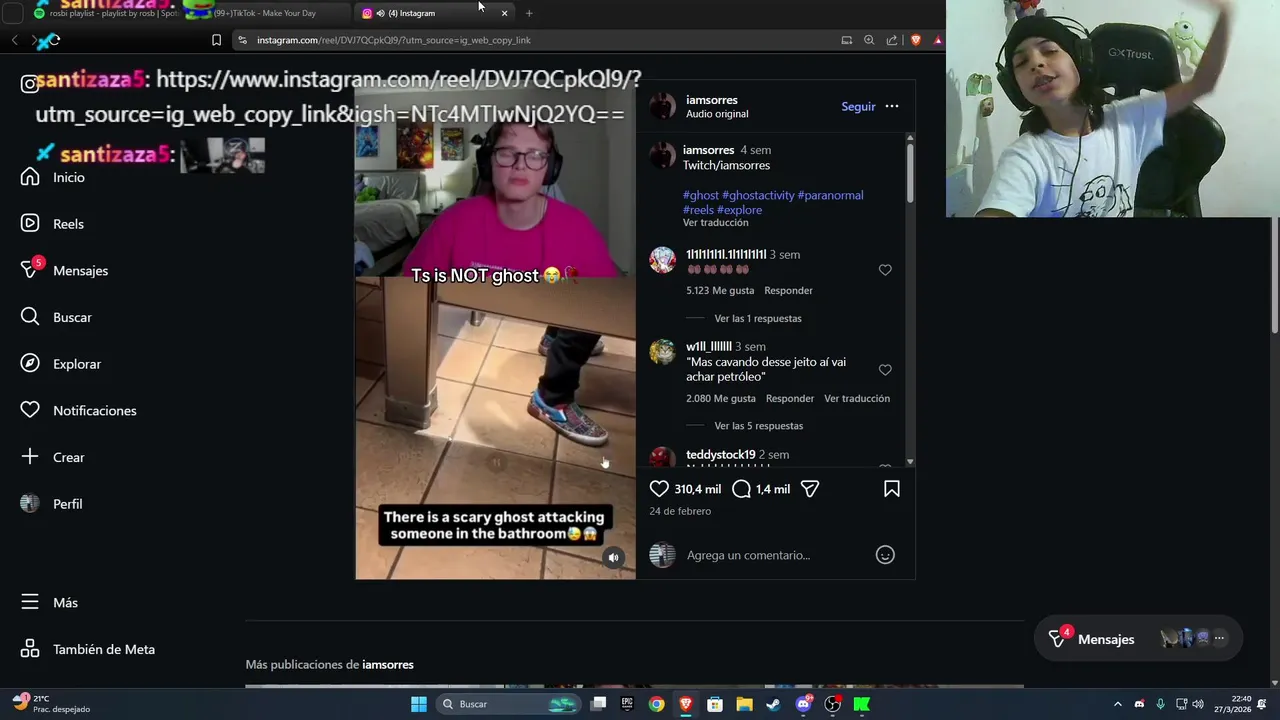Show hidden system tray icons
The width and height of the screenshot is (1280, 720).
click(1118, 704)
